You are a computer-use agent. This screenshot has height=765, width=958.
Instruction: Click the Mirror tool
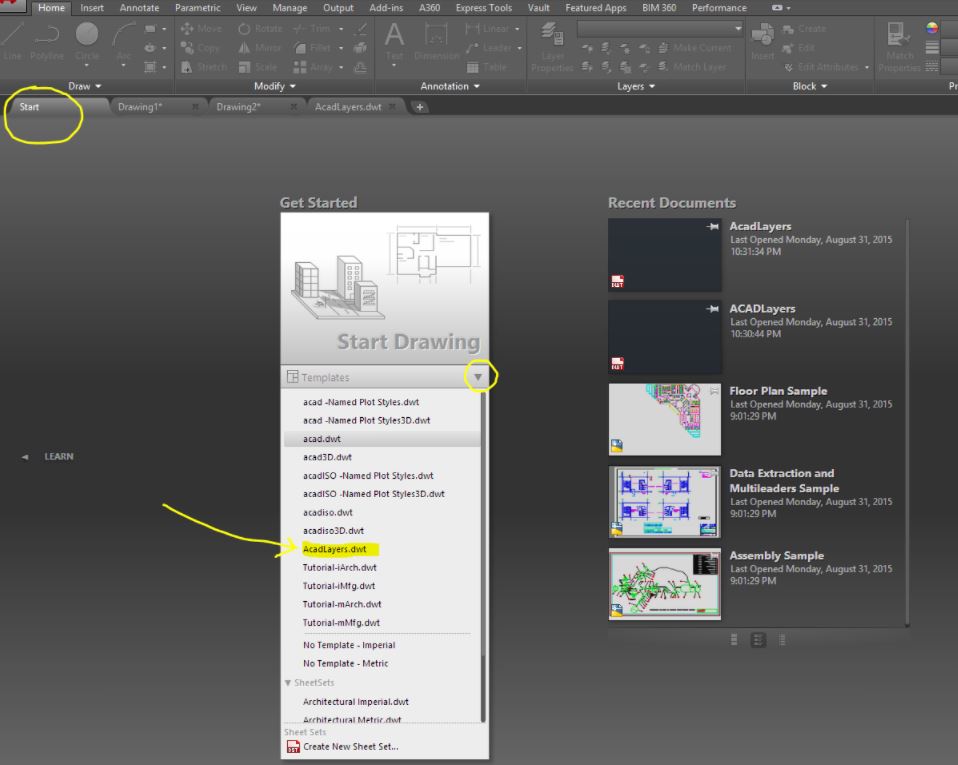[260, 48]
